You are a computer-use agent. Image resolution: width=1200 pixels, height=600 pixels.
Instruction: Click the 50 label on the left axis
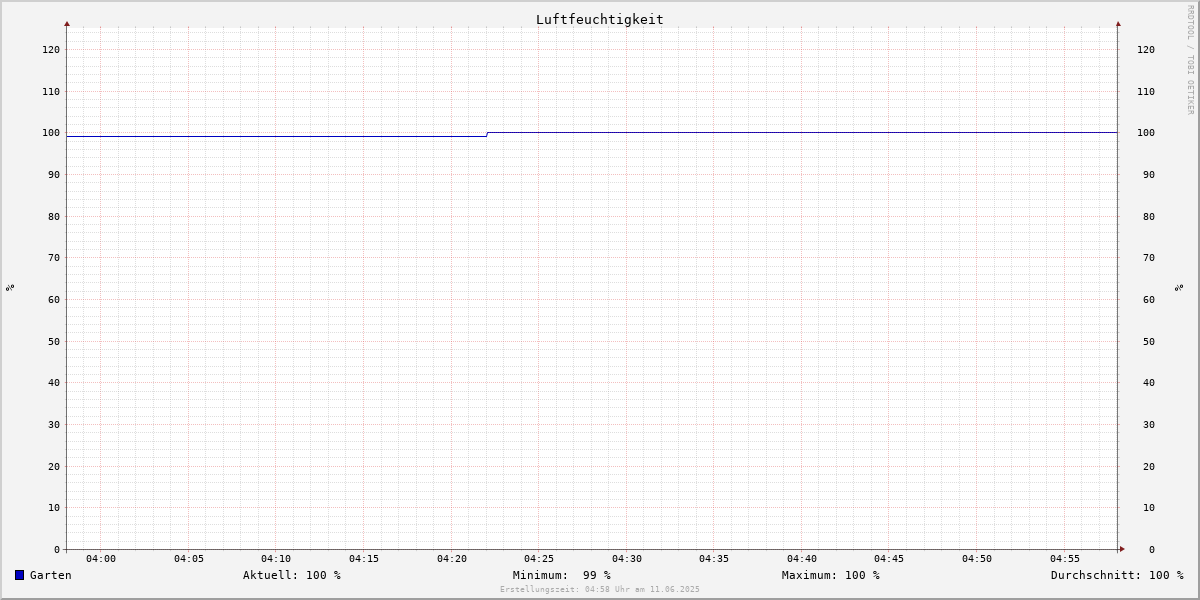pos(54,342)
